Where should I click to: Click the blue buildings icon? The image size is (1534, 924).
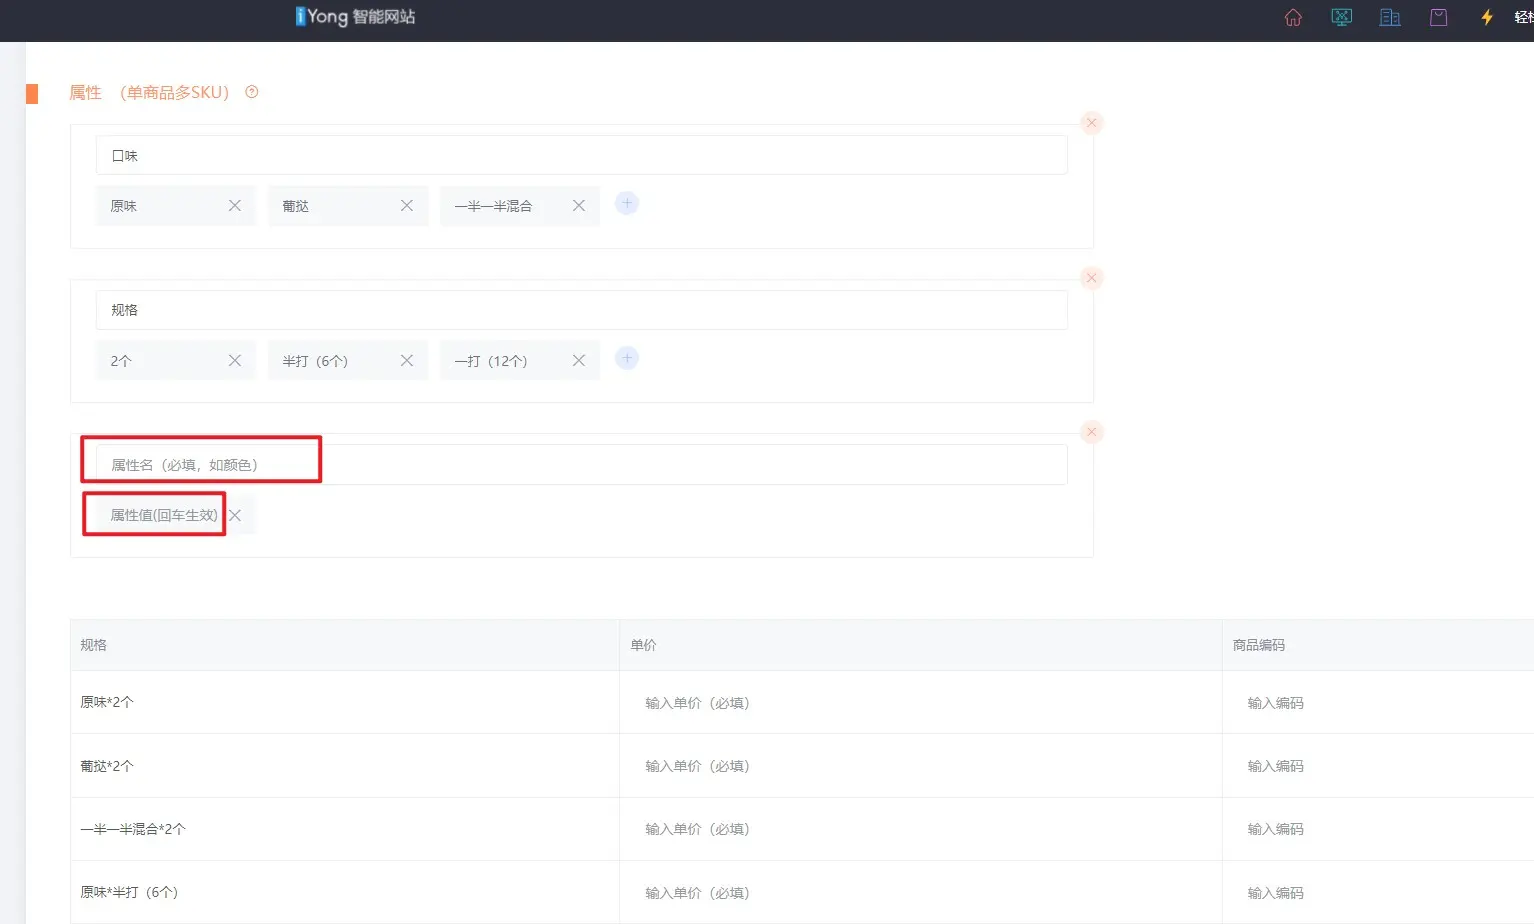pyautogui.click(x=1390, y=17)
